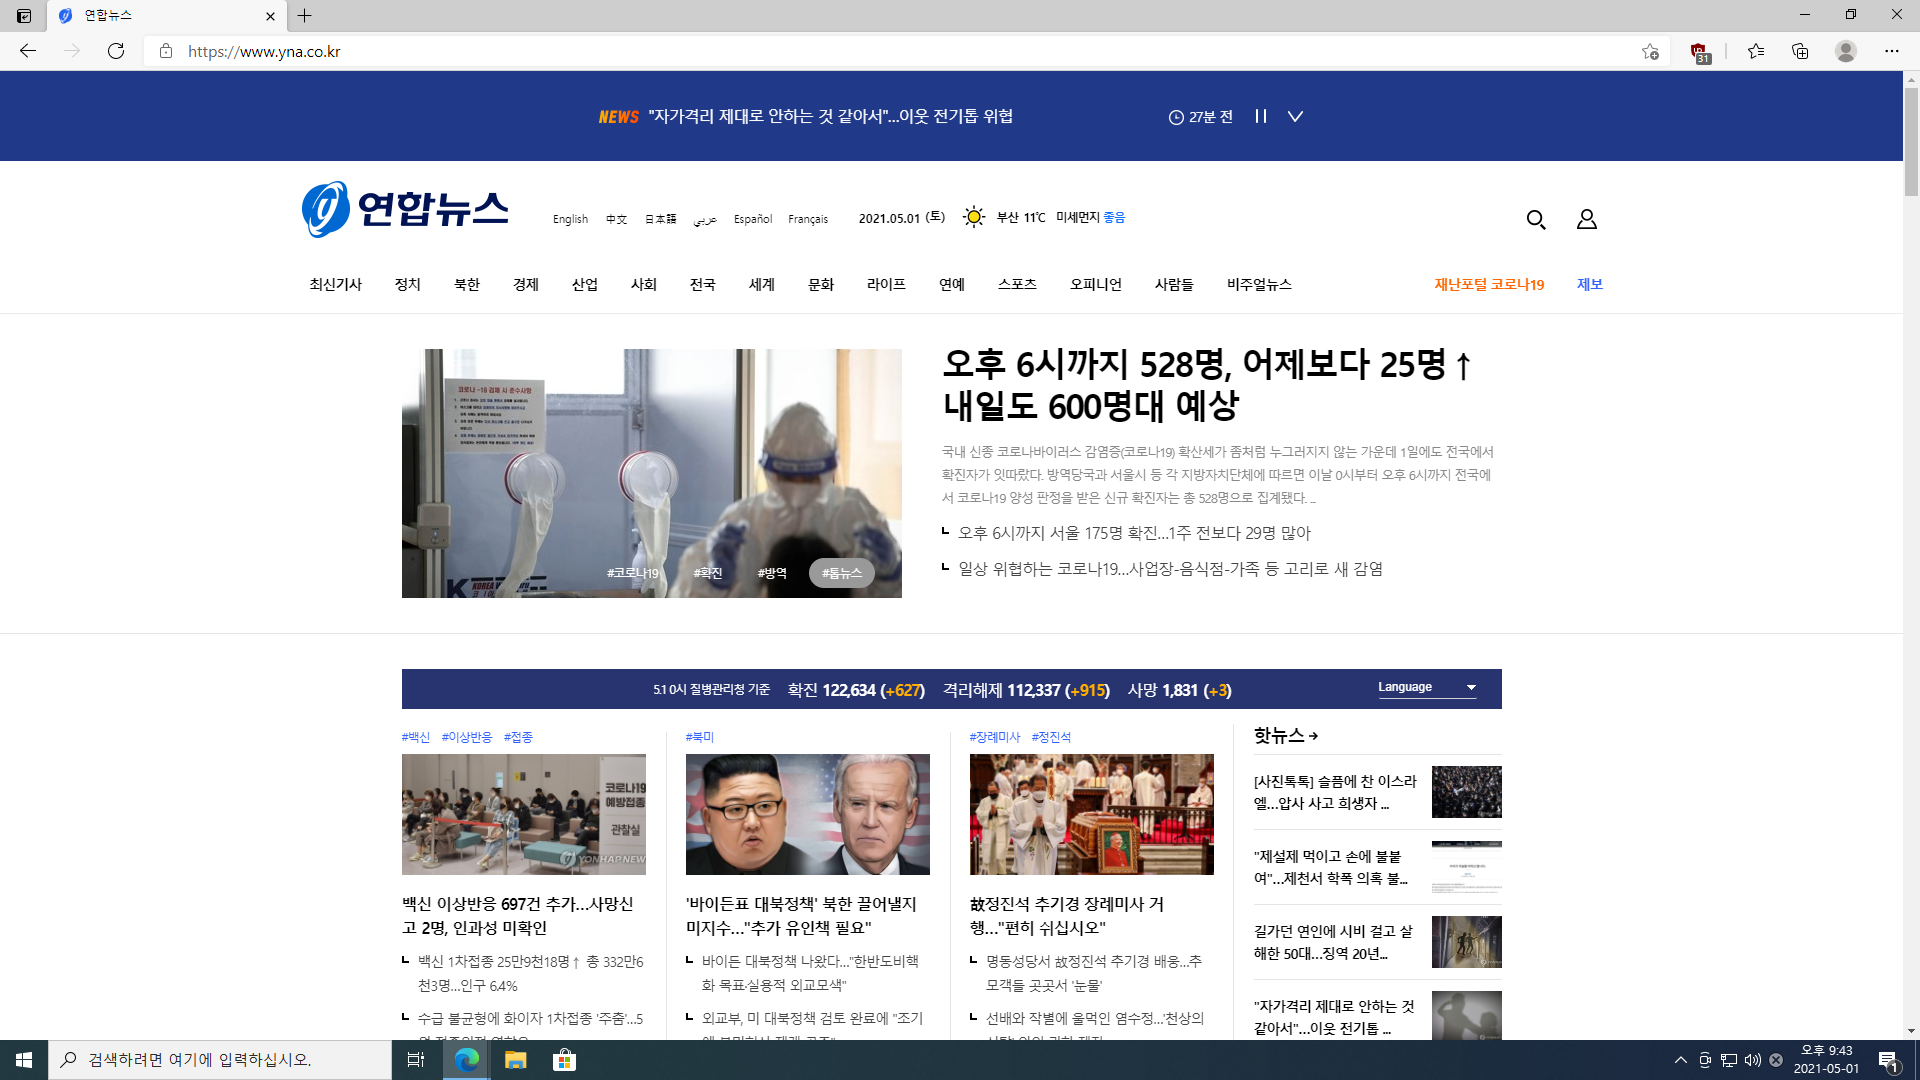1920x1080 pixels.
Task: Open the Collections icon
Action: pyautogui.click(x=1800, y=51)
